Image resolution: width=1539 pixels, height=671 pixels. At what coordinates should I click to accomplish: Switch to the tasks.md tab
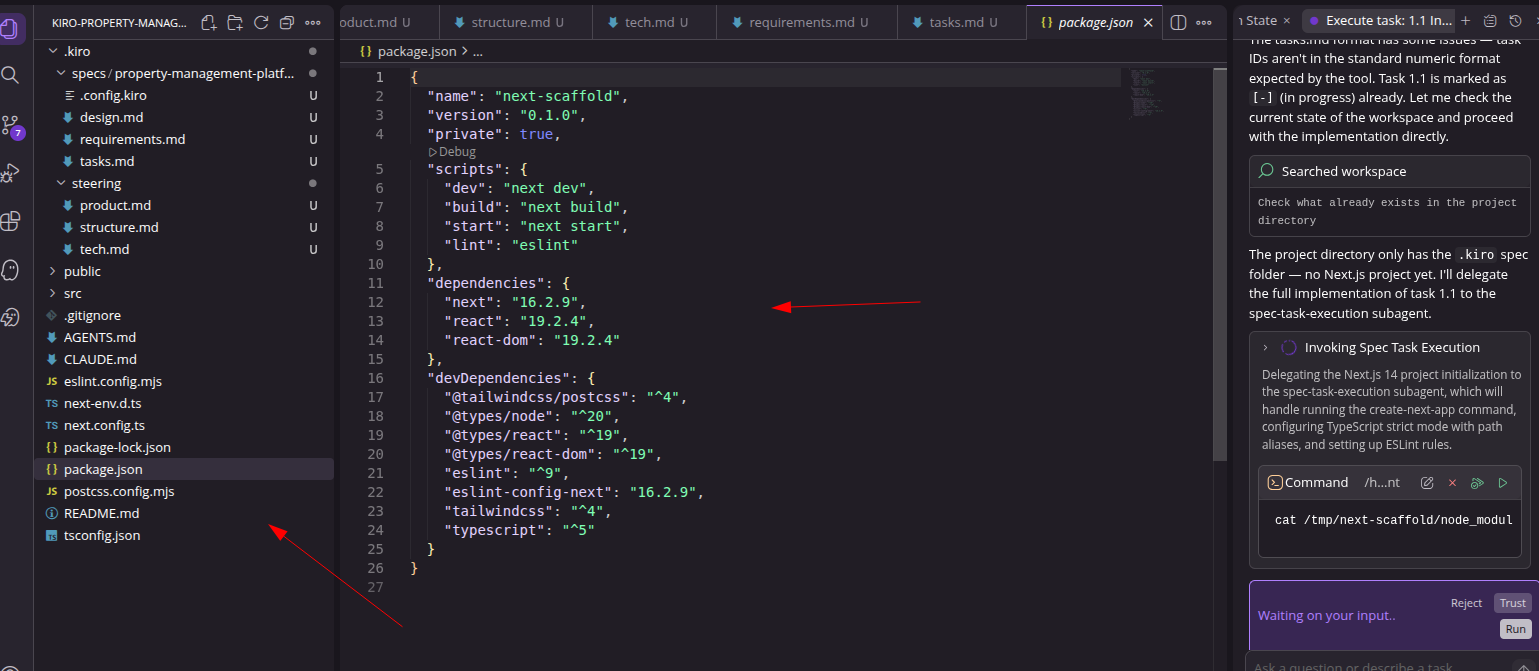tap(962, 22)
